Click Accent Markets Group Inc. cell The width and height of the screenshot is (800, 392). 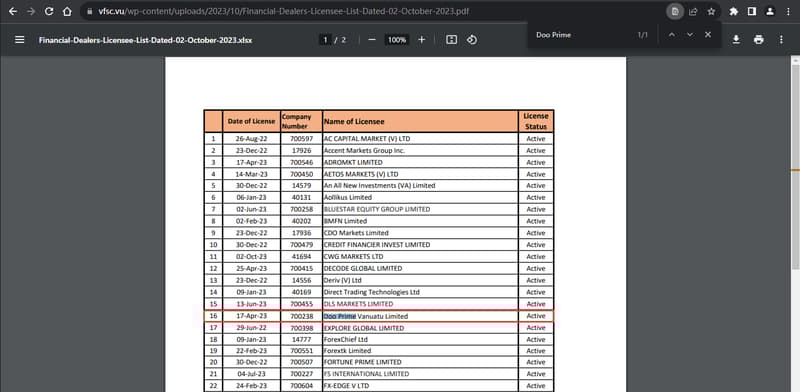pyautogui.click(x=420, y=151)
